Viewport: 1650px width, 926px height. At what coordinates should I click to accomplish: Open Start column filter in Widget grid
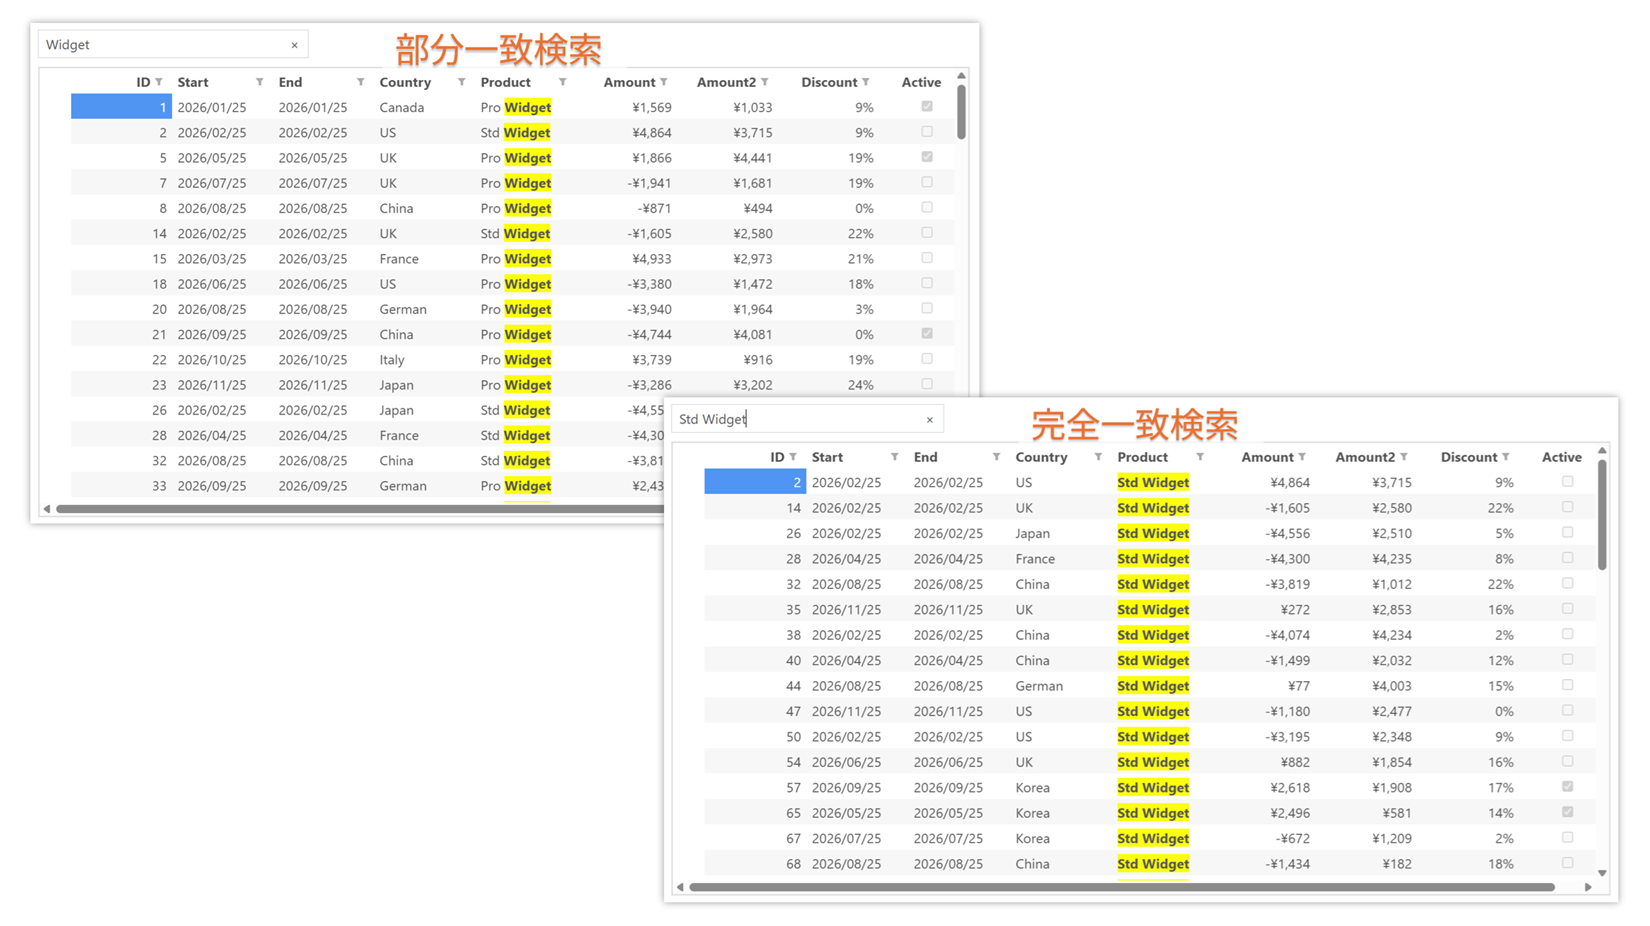259,82
